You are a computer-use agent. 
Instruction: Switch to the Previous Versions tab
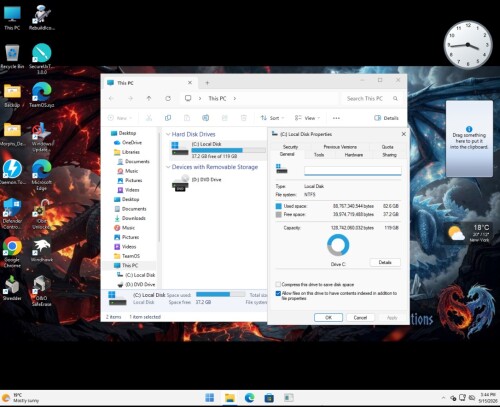pos(340,147)
